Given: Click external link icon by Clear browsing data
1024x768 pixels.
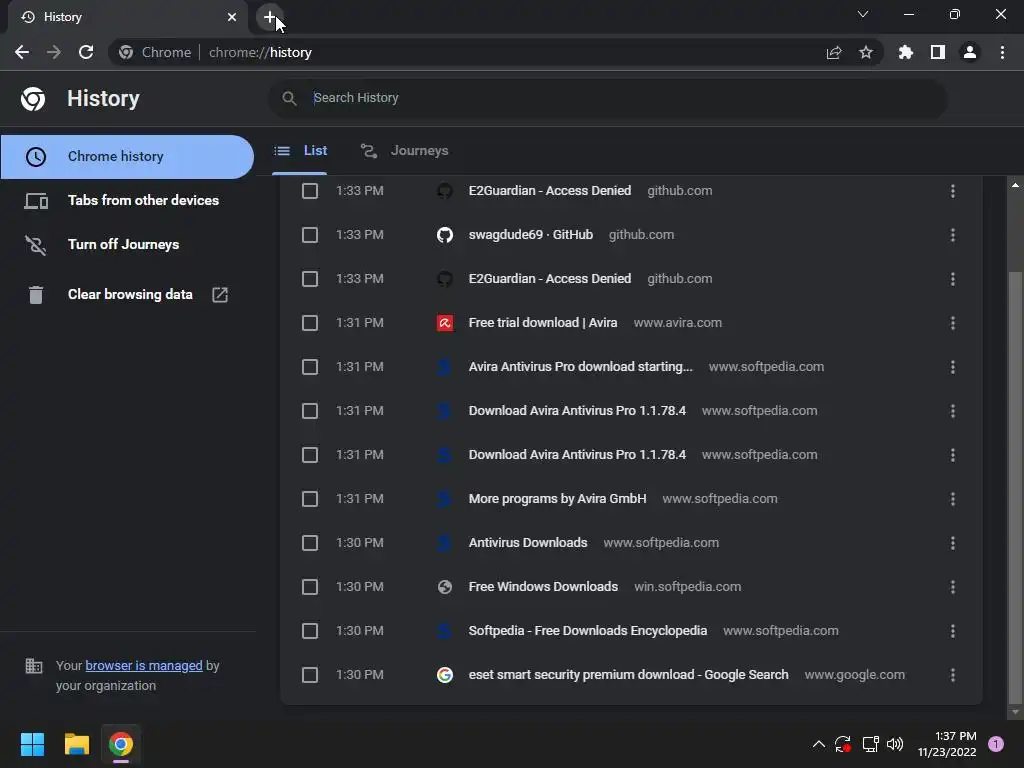Looking at the screenshot, I should [220, 295].
